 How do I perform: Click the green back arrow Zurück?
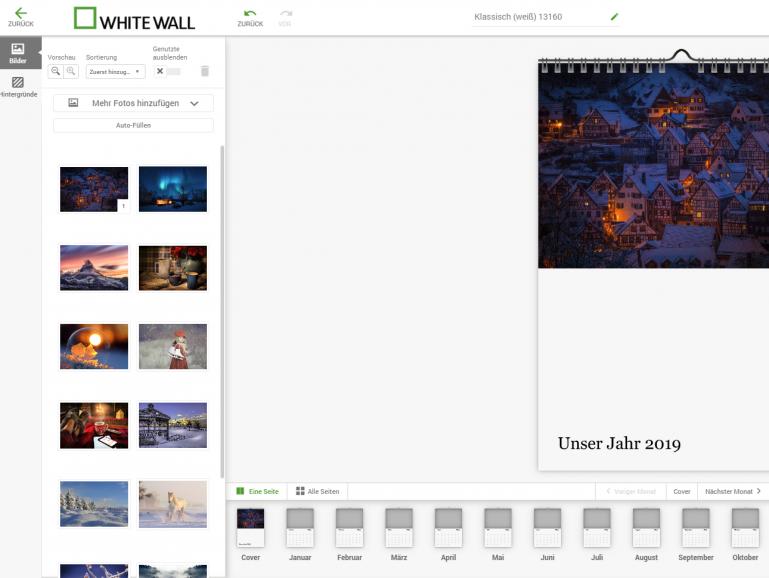pyautogui.click(x=20, y=16)
